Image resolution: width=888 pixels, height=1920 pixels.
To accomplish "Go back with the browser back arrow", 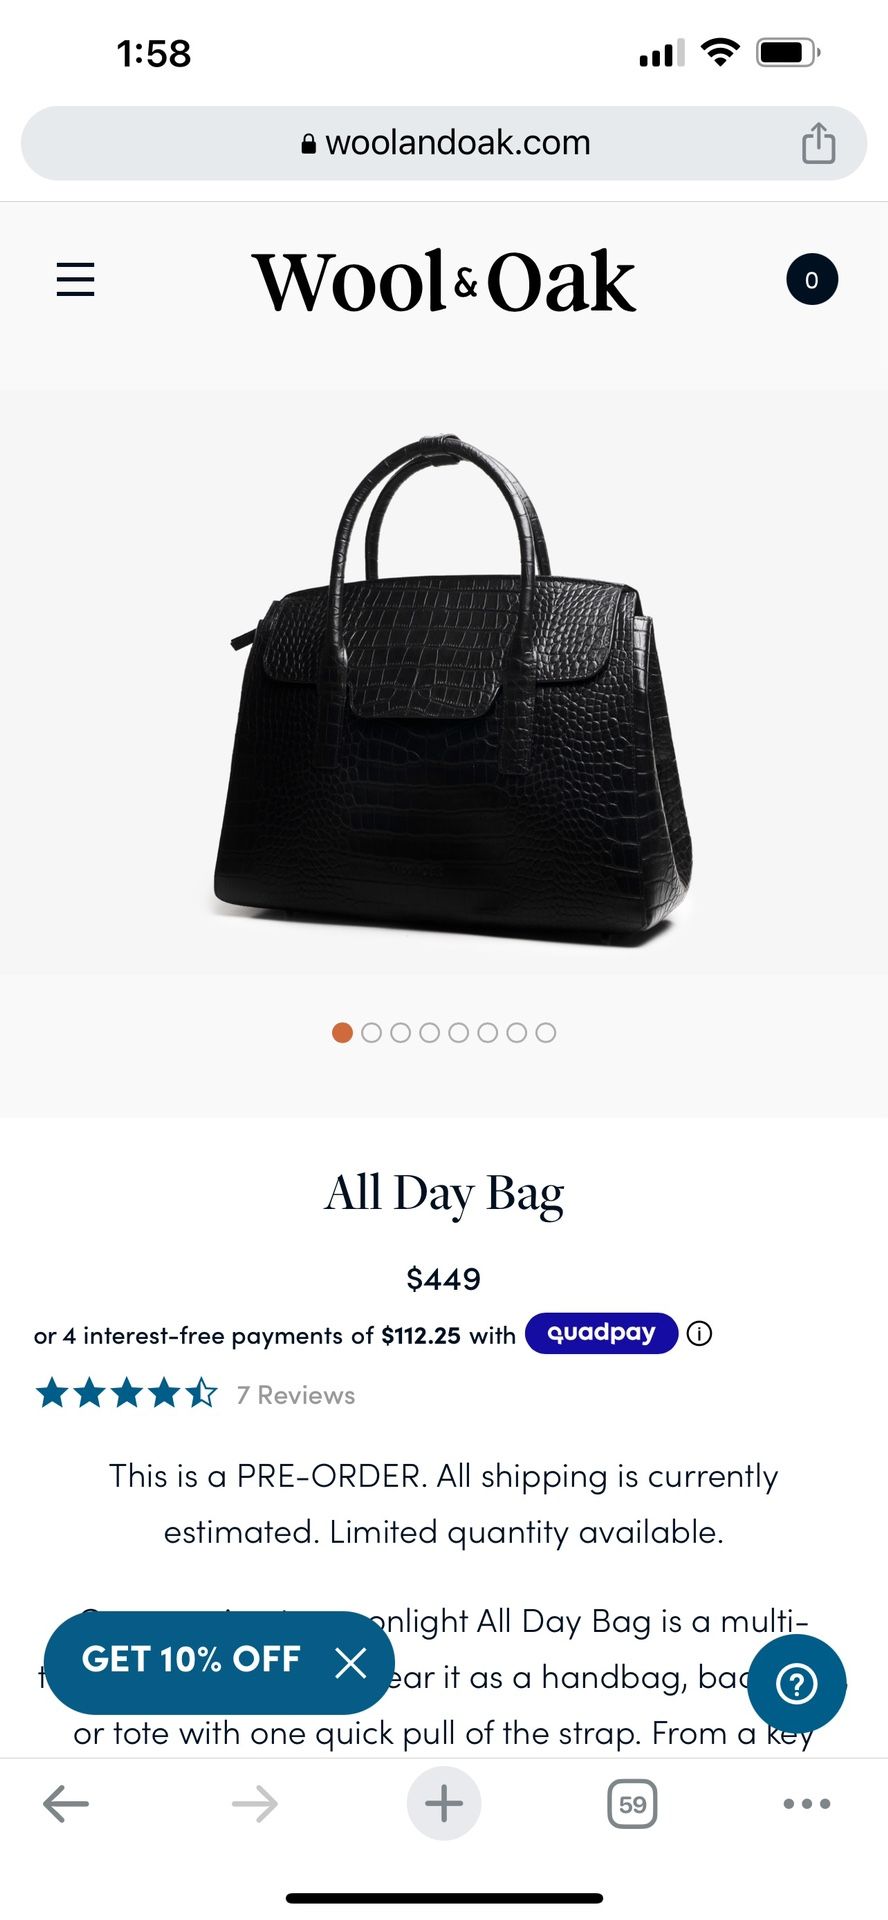I will click(66, 1804).
